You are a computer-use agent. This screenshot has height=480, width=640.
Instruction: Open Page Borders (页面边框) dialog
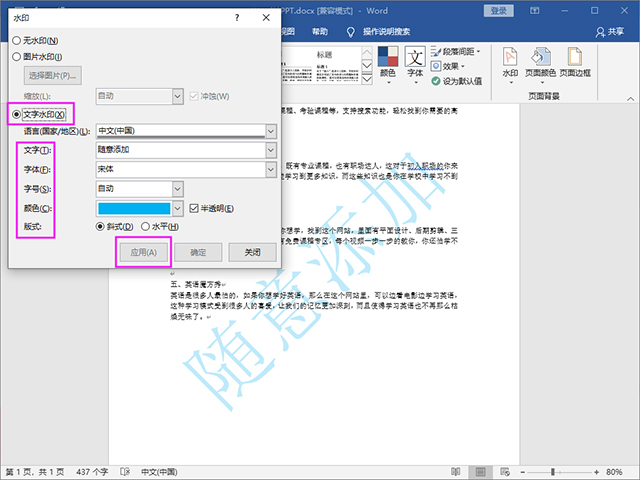coord(575,62)
